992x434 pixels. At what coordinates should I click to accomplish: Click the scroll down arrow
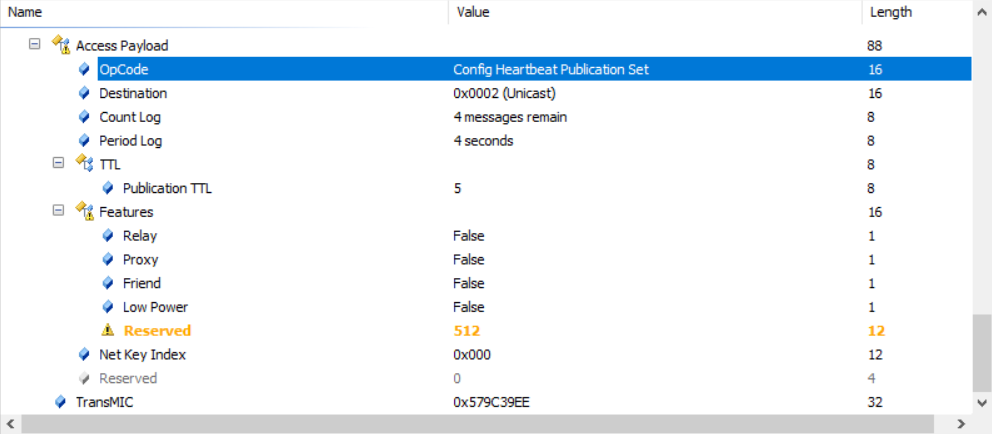pyautogui.click(x=982, y=402)
